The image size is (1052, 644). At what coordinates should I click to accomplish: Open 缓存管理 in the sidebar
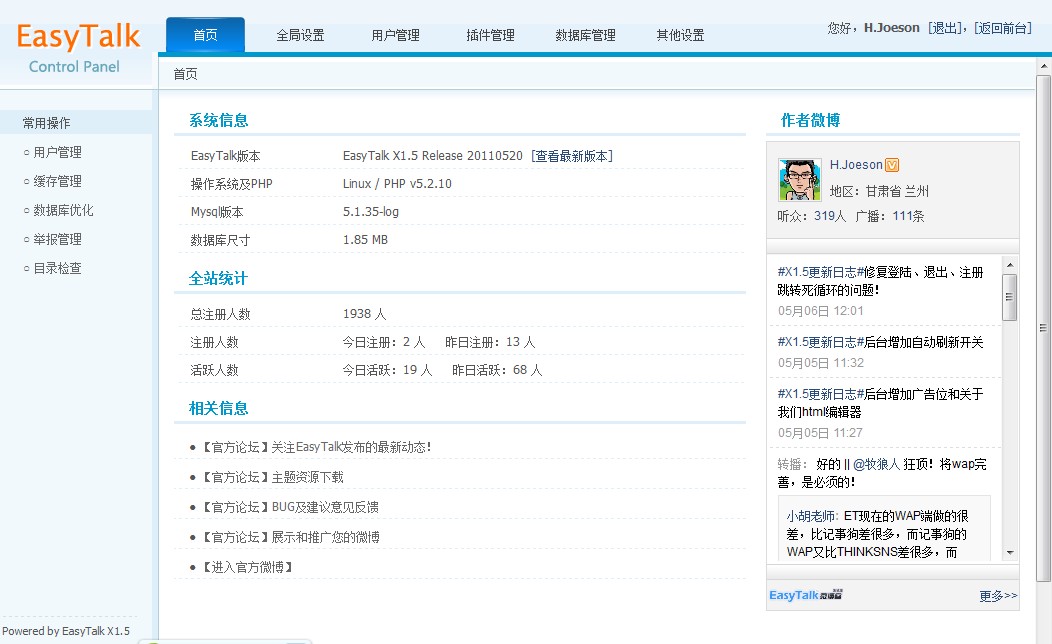click(x=57, y=182)
